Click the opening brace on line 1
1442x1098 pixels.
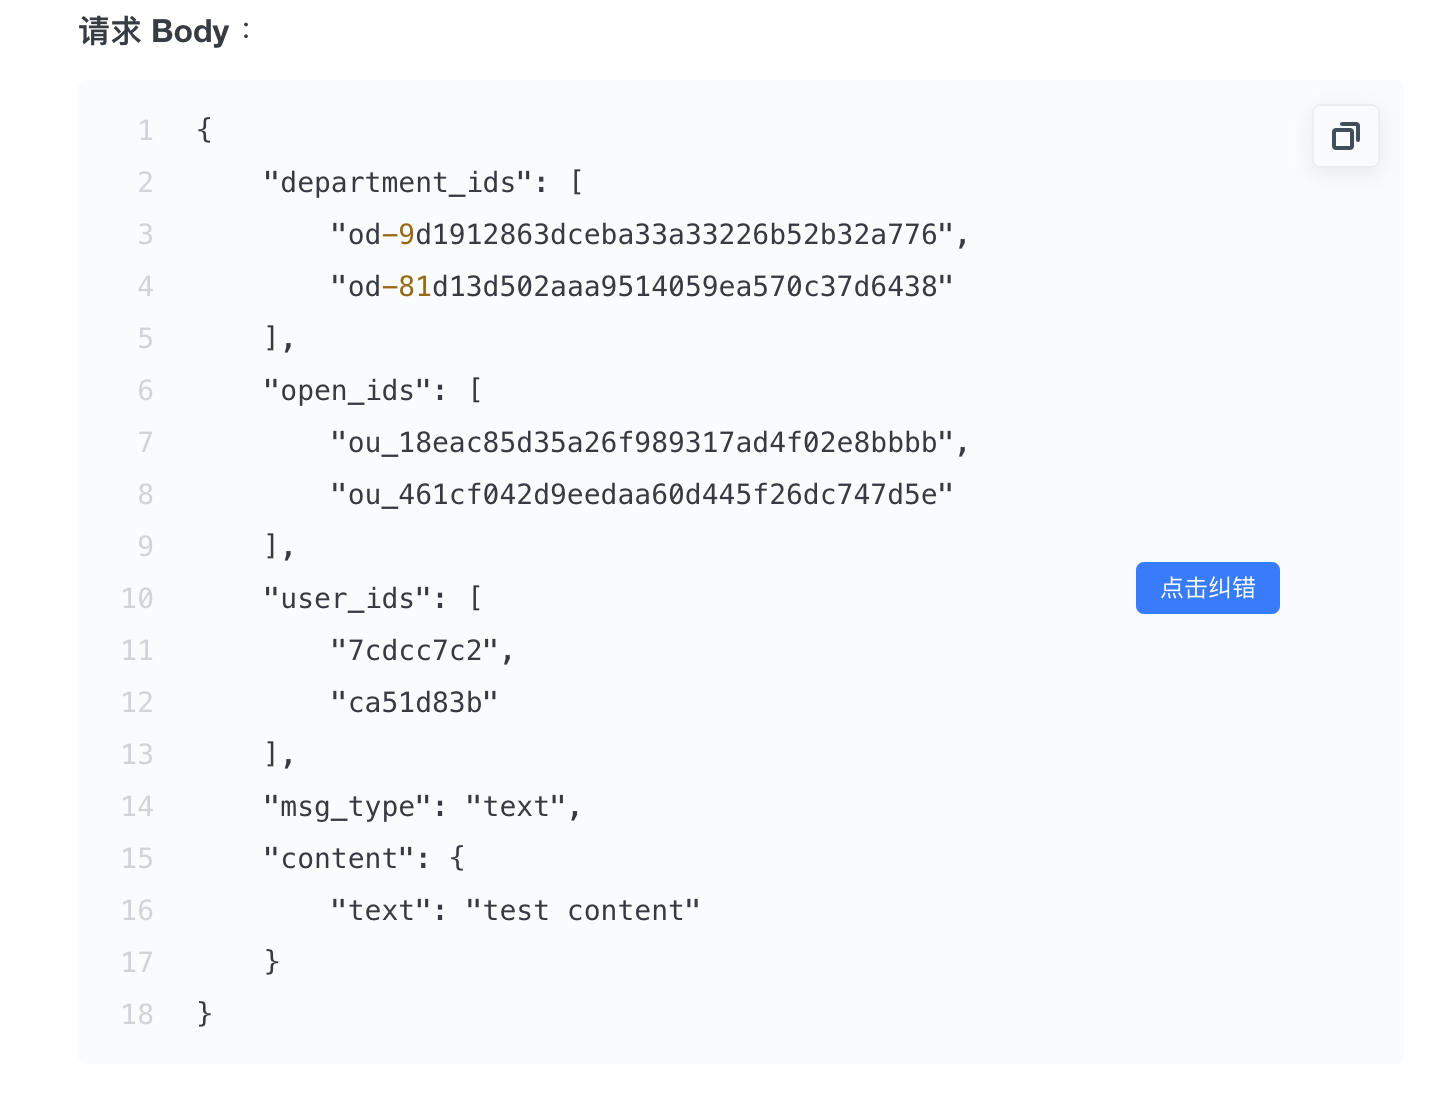click(205, 131)
